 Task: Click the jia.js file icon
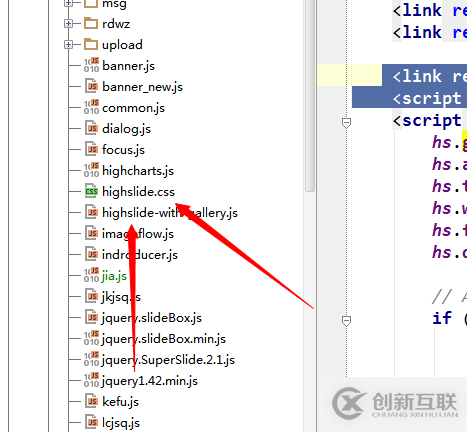click(91, 275)
